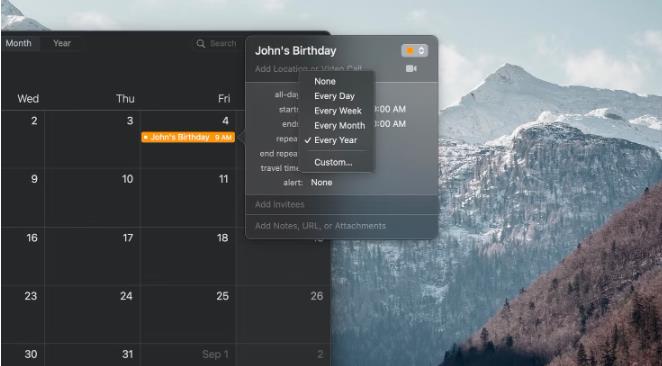Click the Search magnifying glass icon
The height and width of the screenshot is (366, 662).
point(201,43)
